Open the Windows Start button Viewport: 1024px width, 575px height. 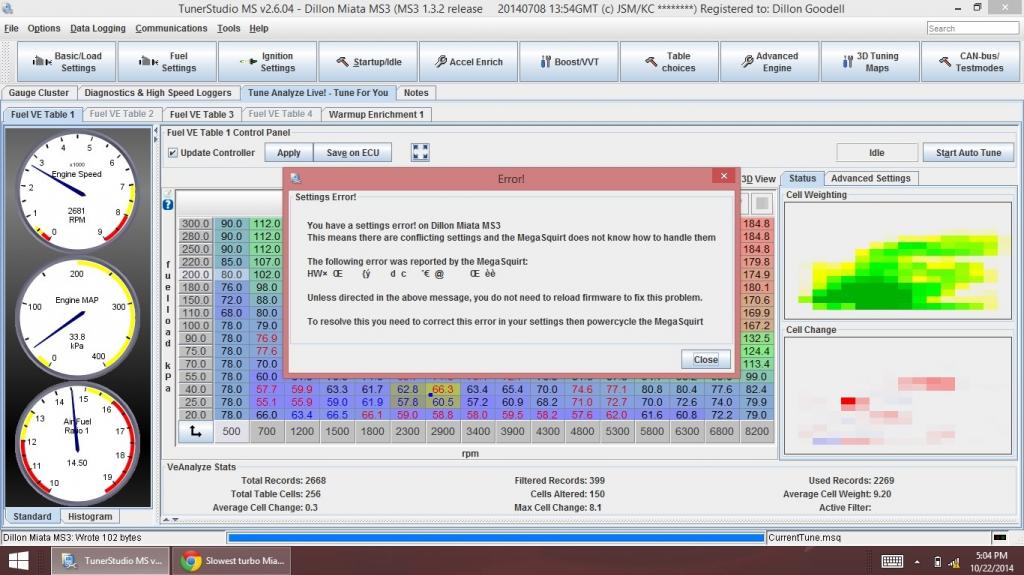18,561
